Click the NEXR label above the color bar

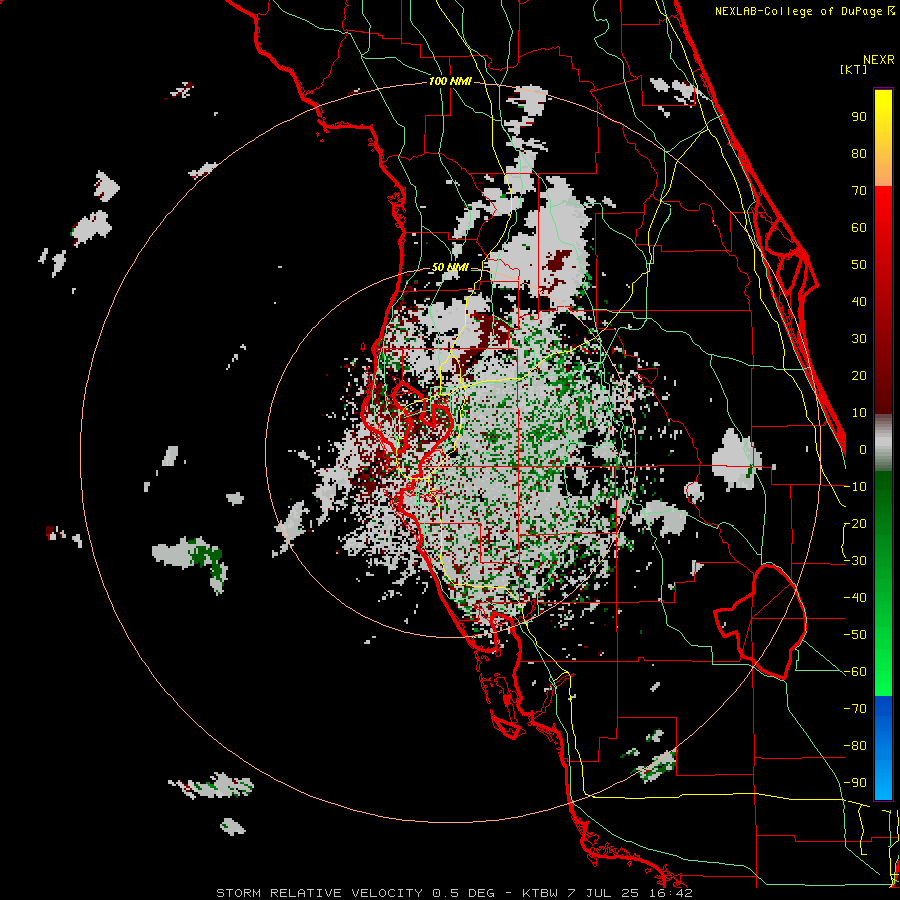click(x=878, y=60)
